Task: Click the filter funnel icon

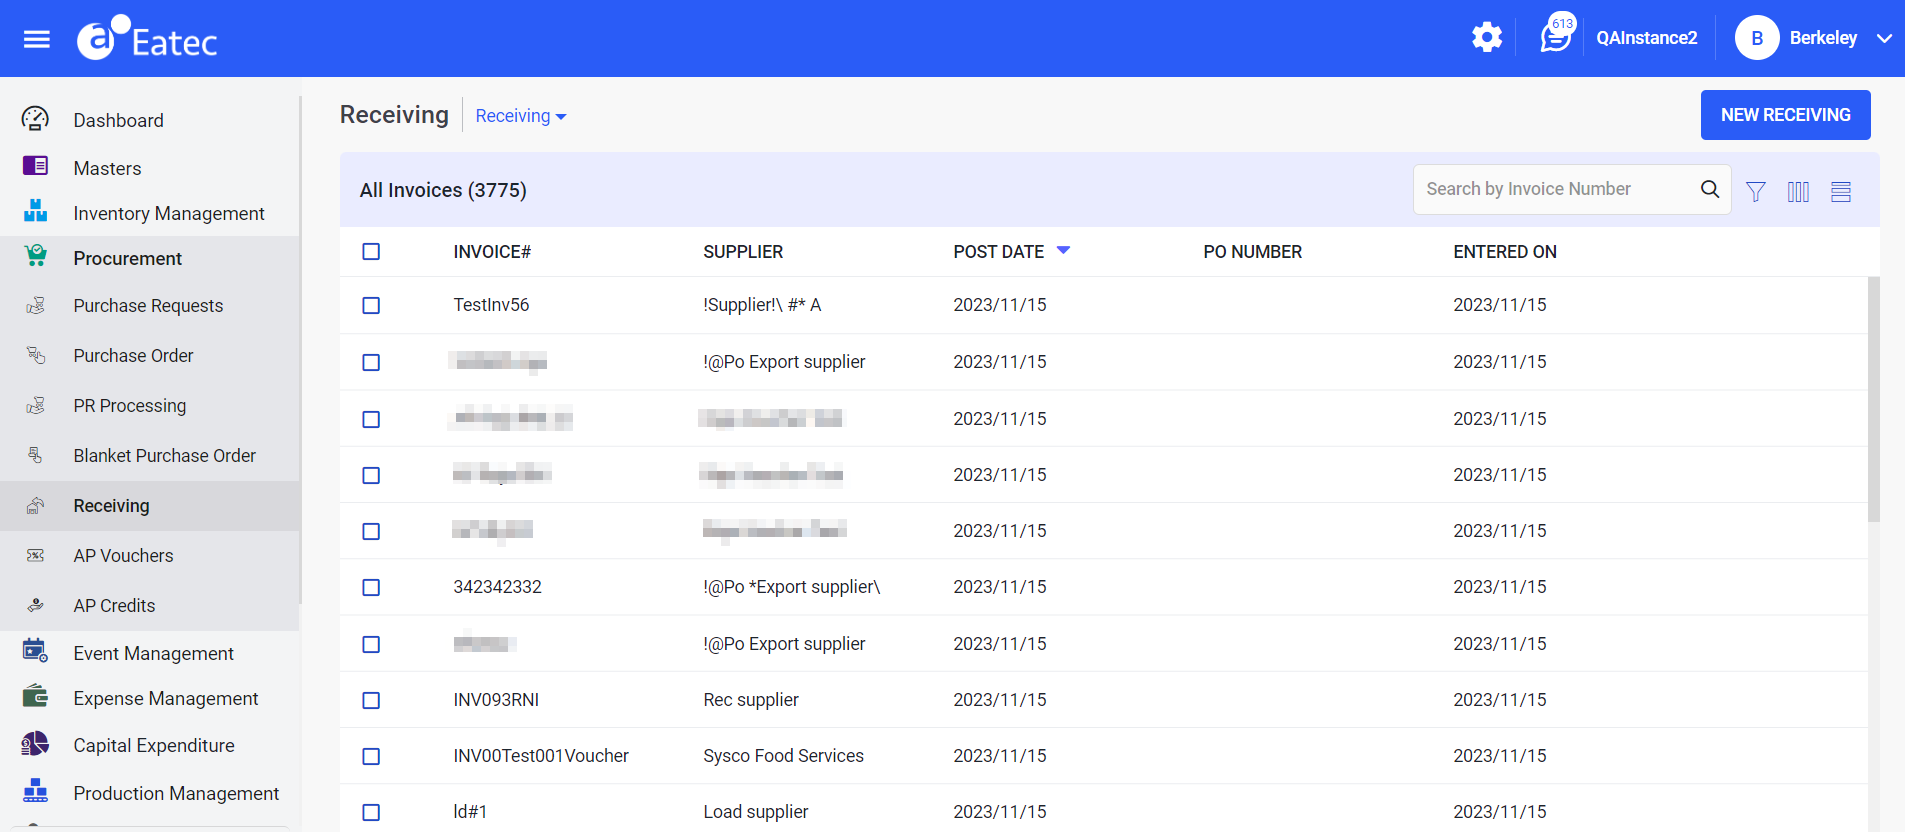Action: 1755,191
